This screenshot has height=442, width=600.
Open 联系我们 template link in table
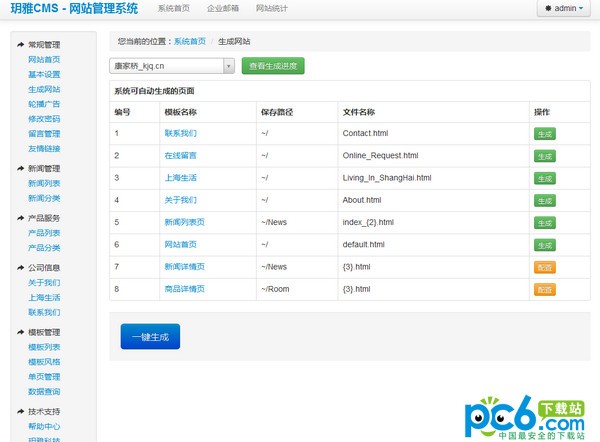[180, 133]
